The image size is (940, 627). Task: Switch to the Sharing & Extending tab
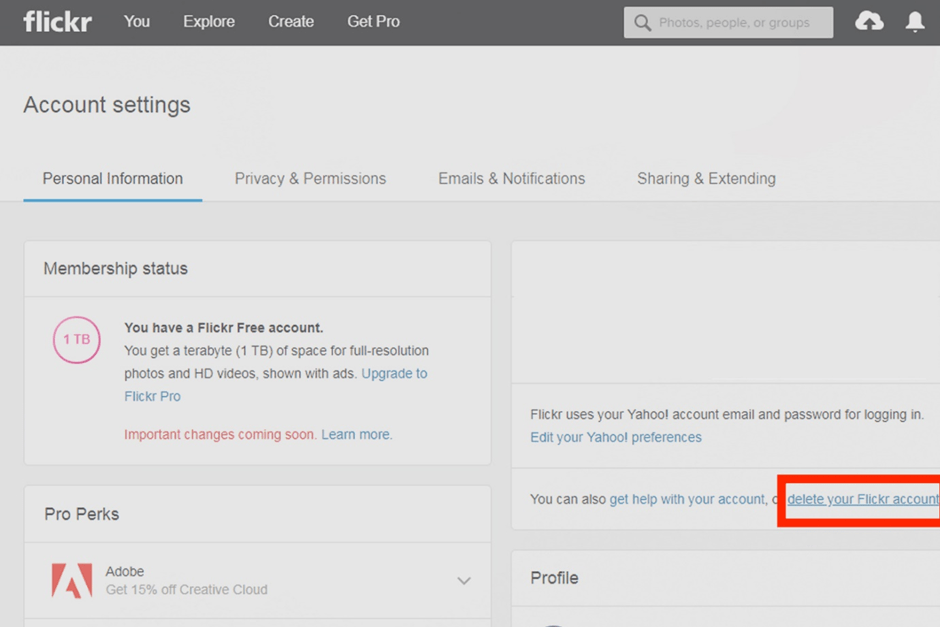click(x=706, y=179)
